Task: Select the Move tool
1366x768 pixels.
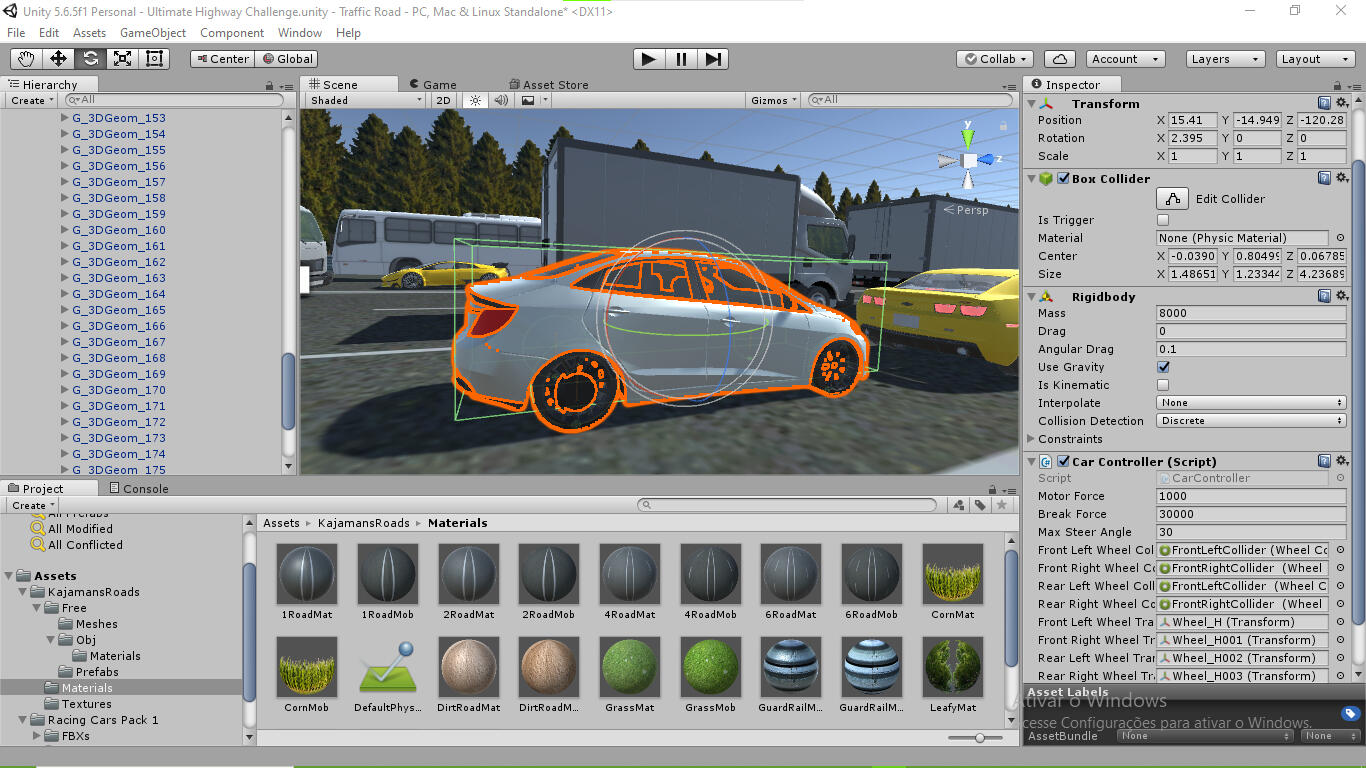Action: click(x=58, y=58)
